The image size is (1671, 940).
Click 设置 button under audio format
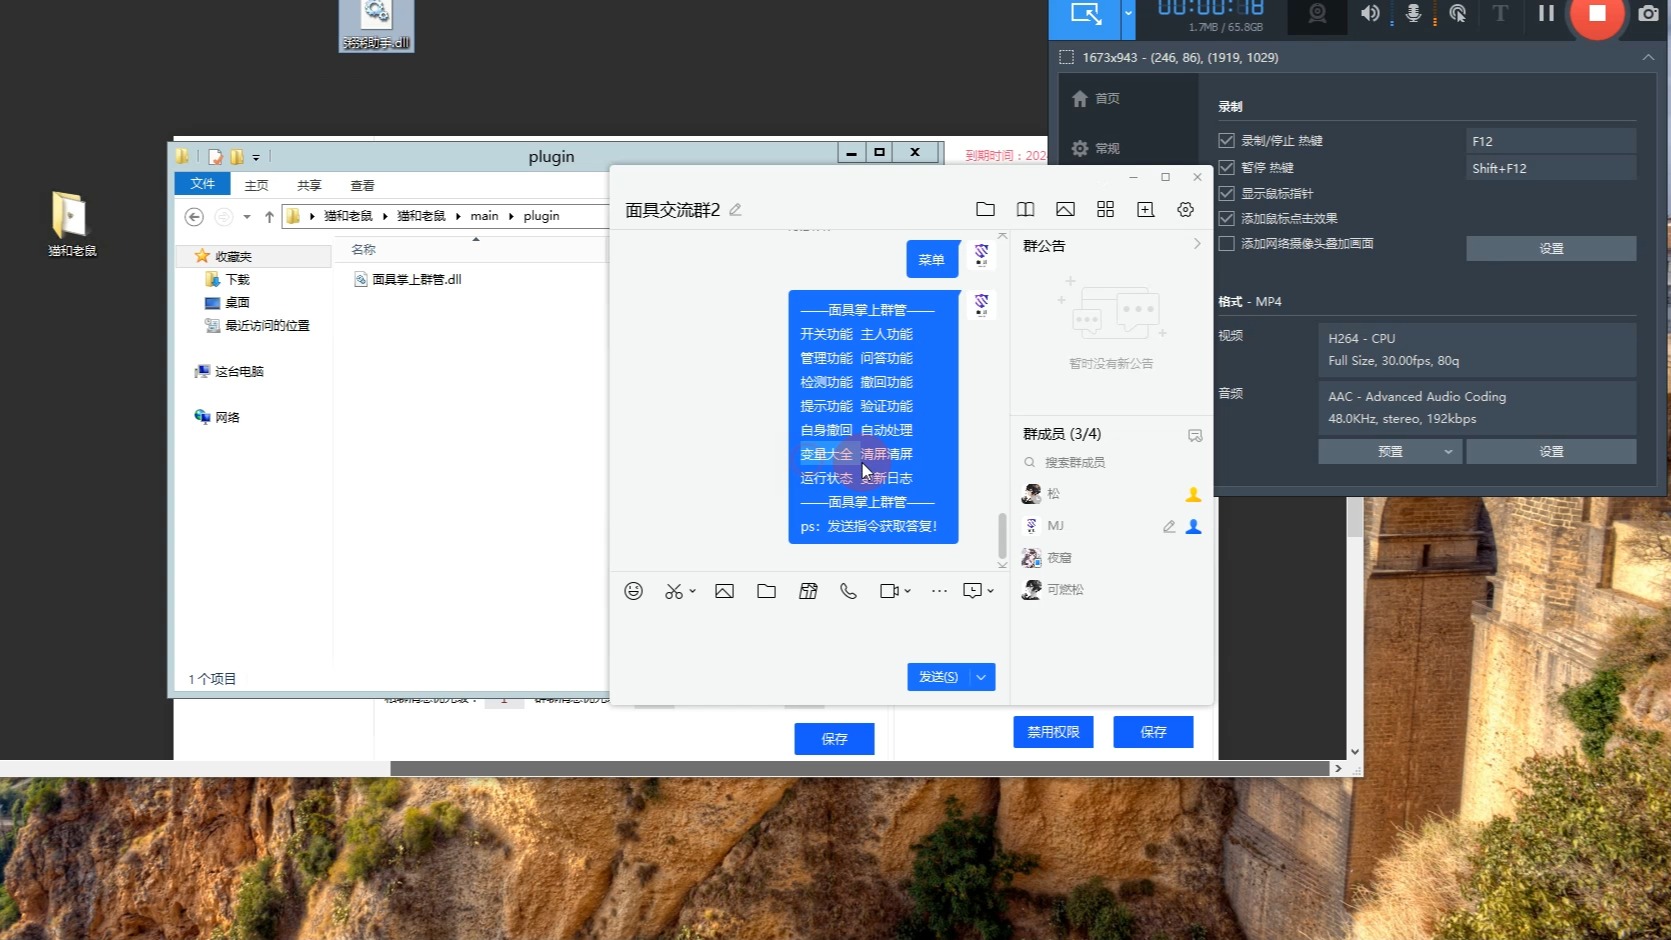[1551, 452]
